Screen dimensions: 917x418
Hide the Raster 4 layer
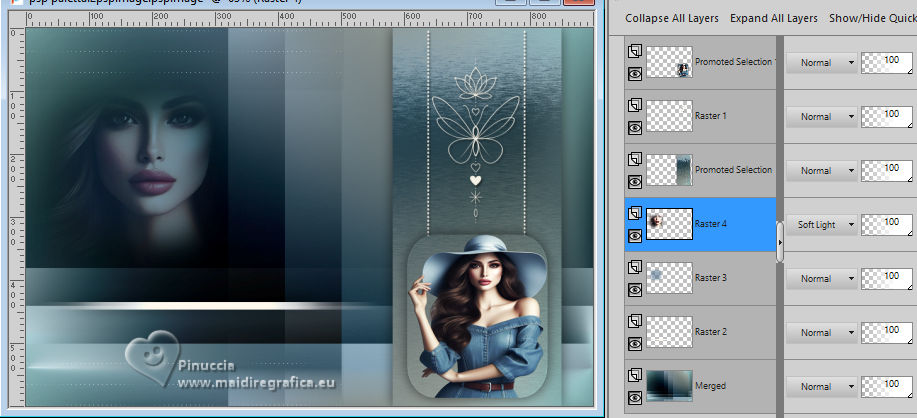(635, 236)
